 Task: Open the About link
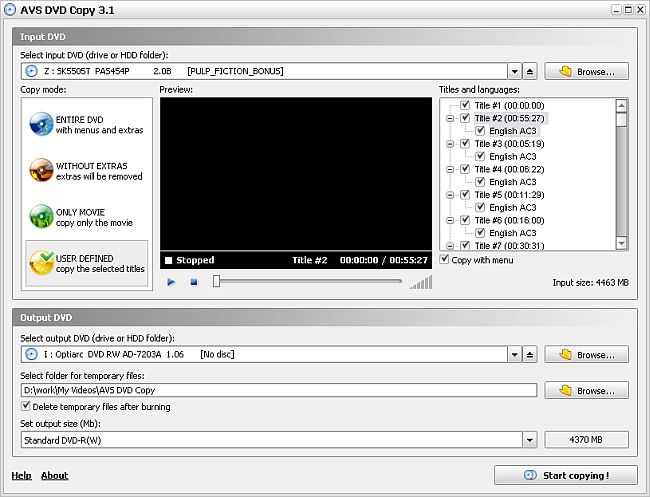[x=54, y=475]
